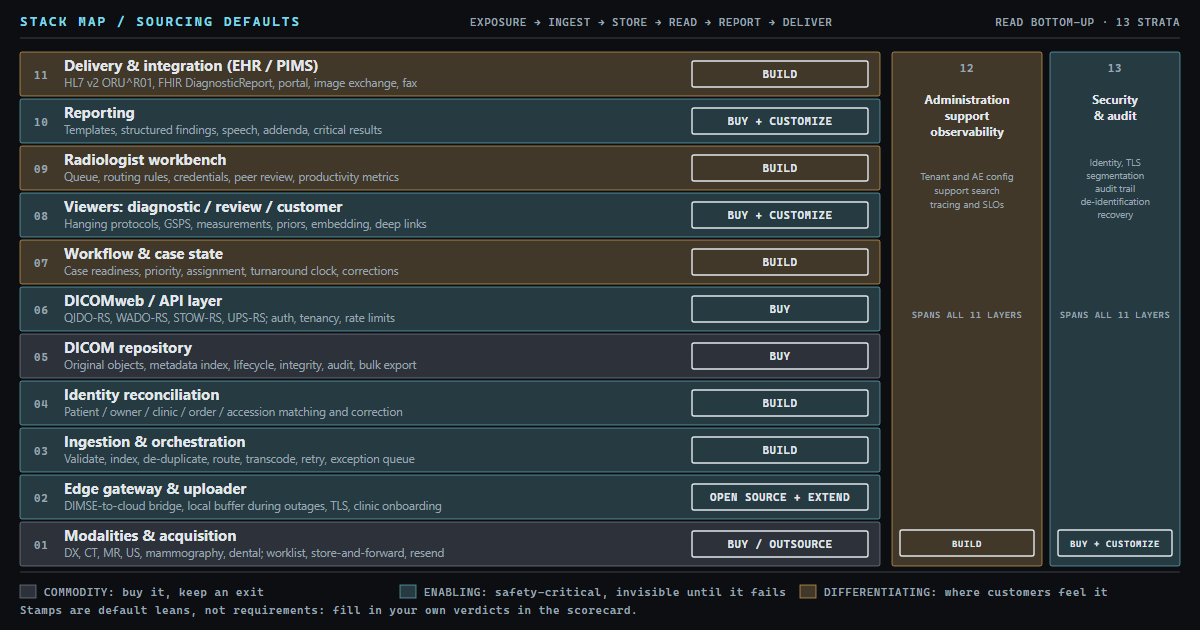Click the BUILD stamp for Delivery & integration
Viewport: 1200px width, 630px height.
(x=780, y=74)
